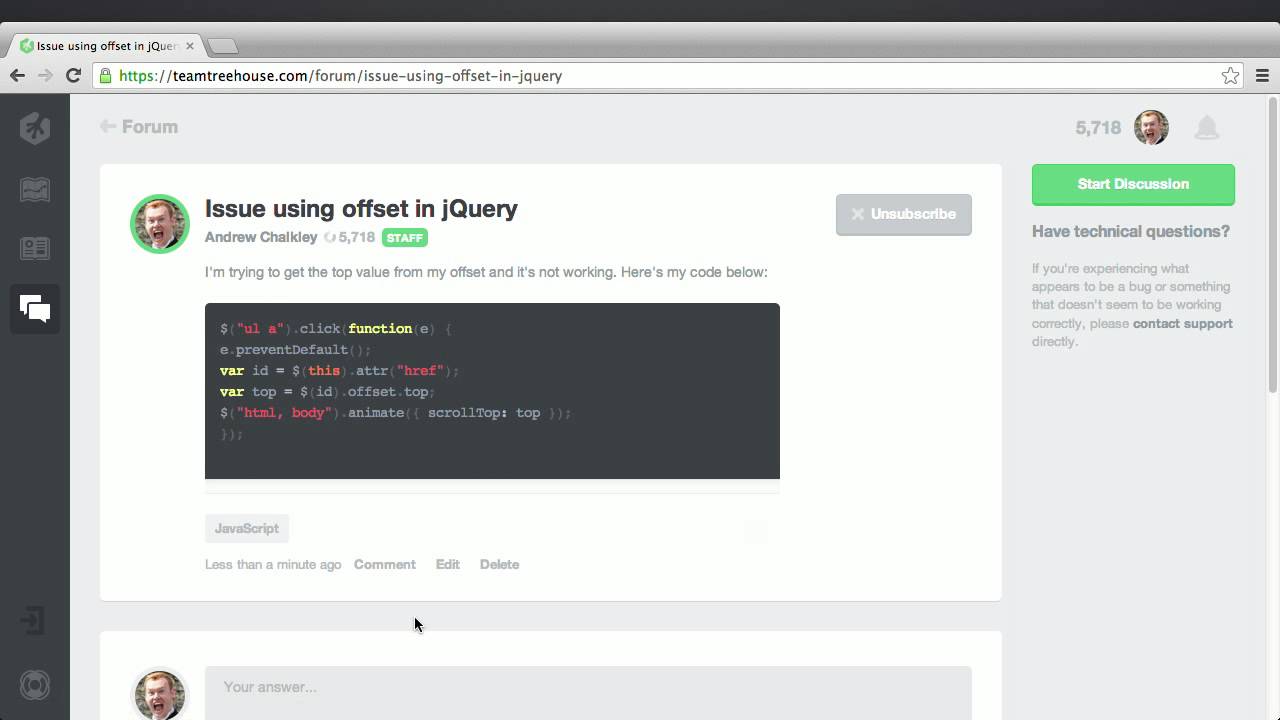The image size is (1280, 720).
Task: Click the post title 'Issue using offset in jQuery'
Action: [361, 209]
